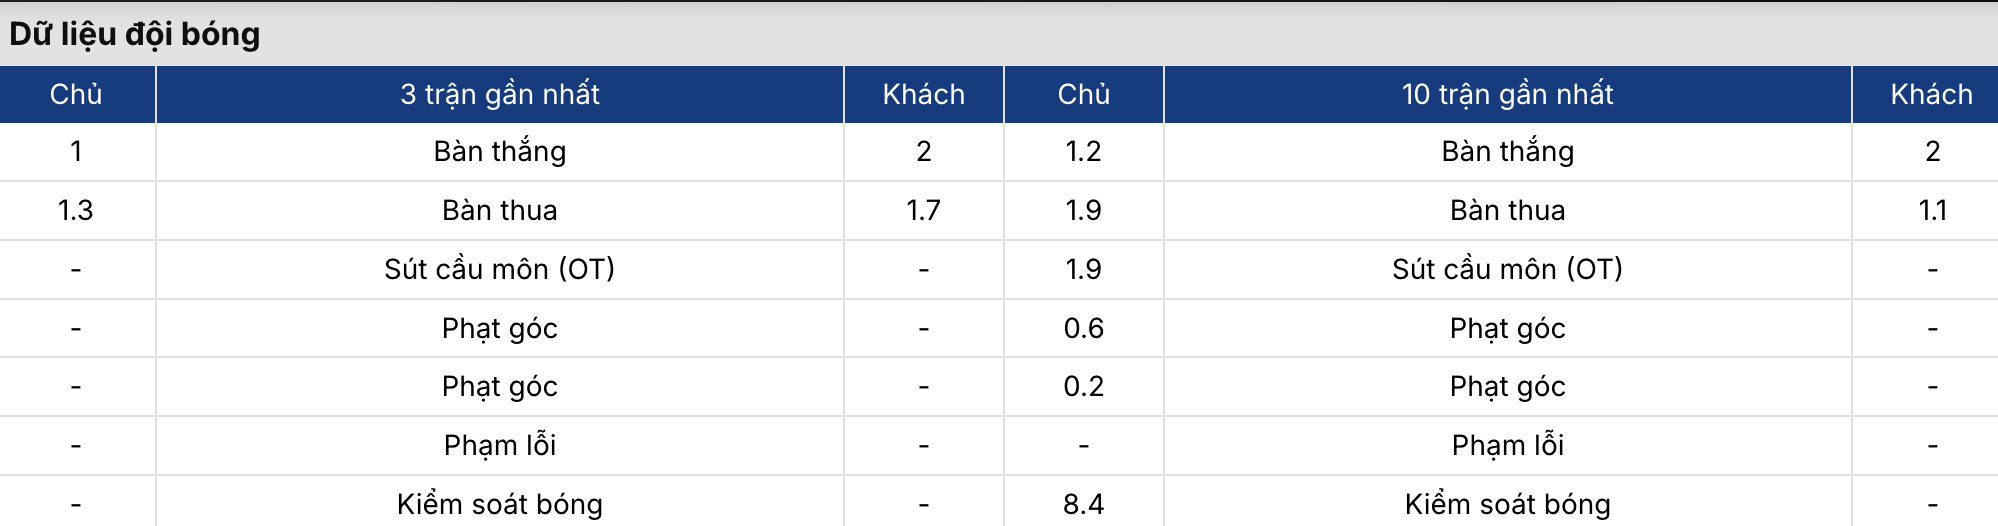
Task: Click the 1.1 away goals-conceded value
Action: (x=1932, y=211)
